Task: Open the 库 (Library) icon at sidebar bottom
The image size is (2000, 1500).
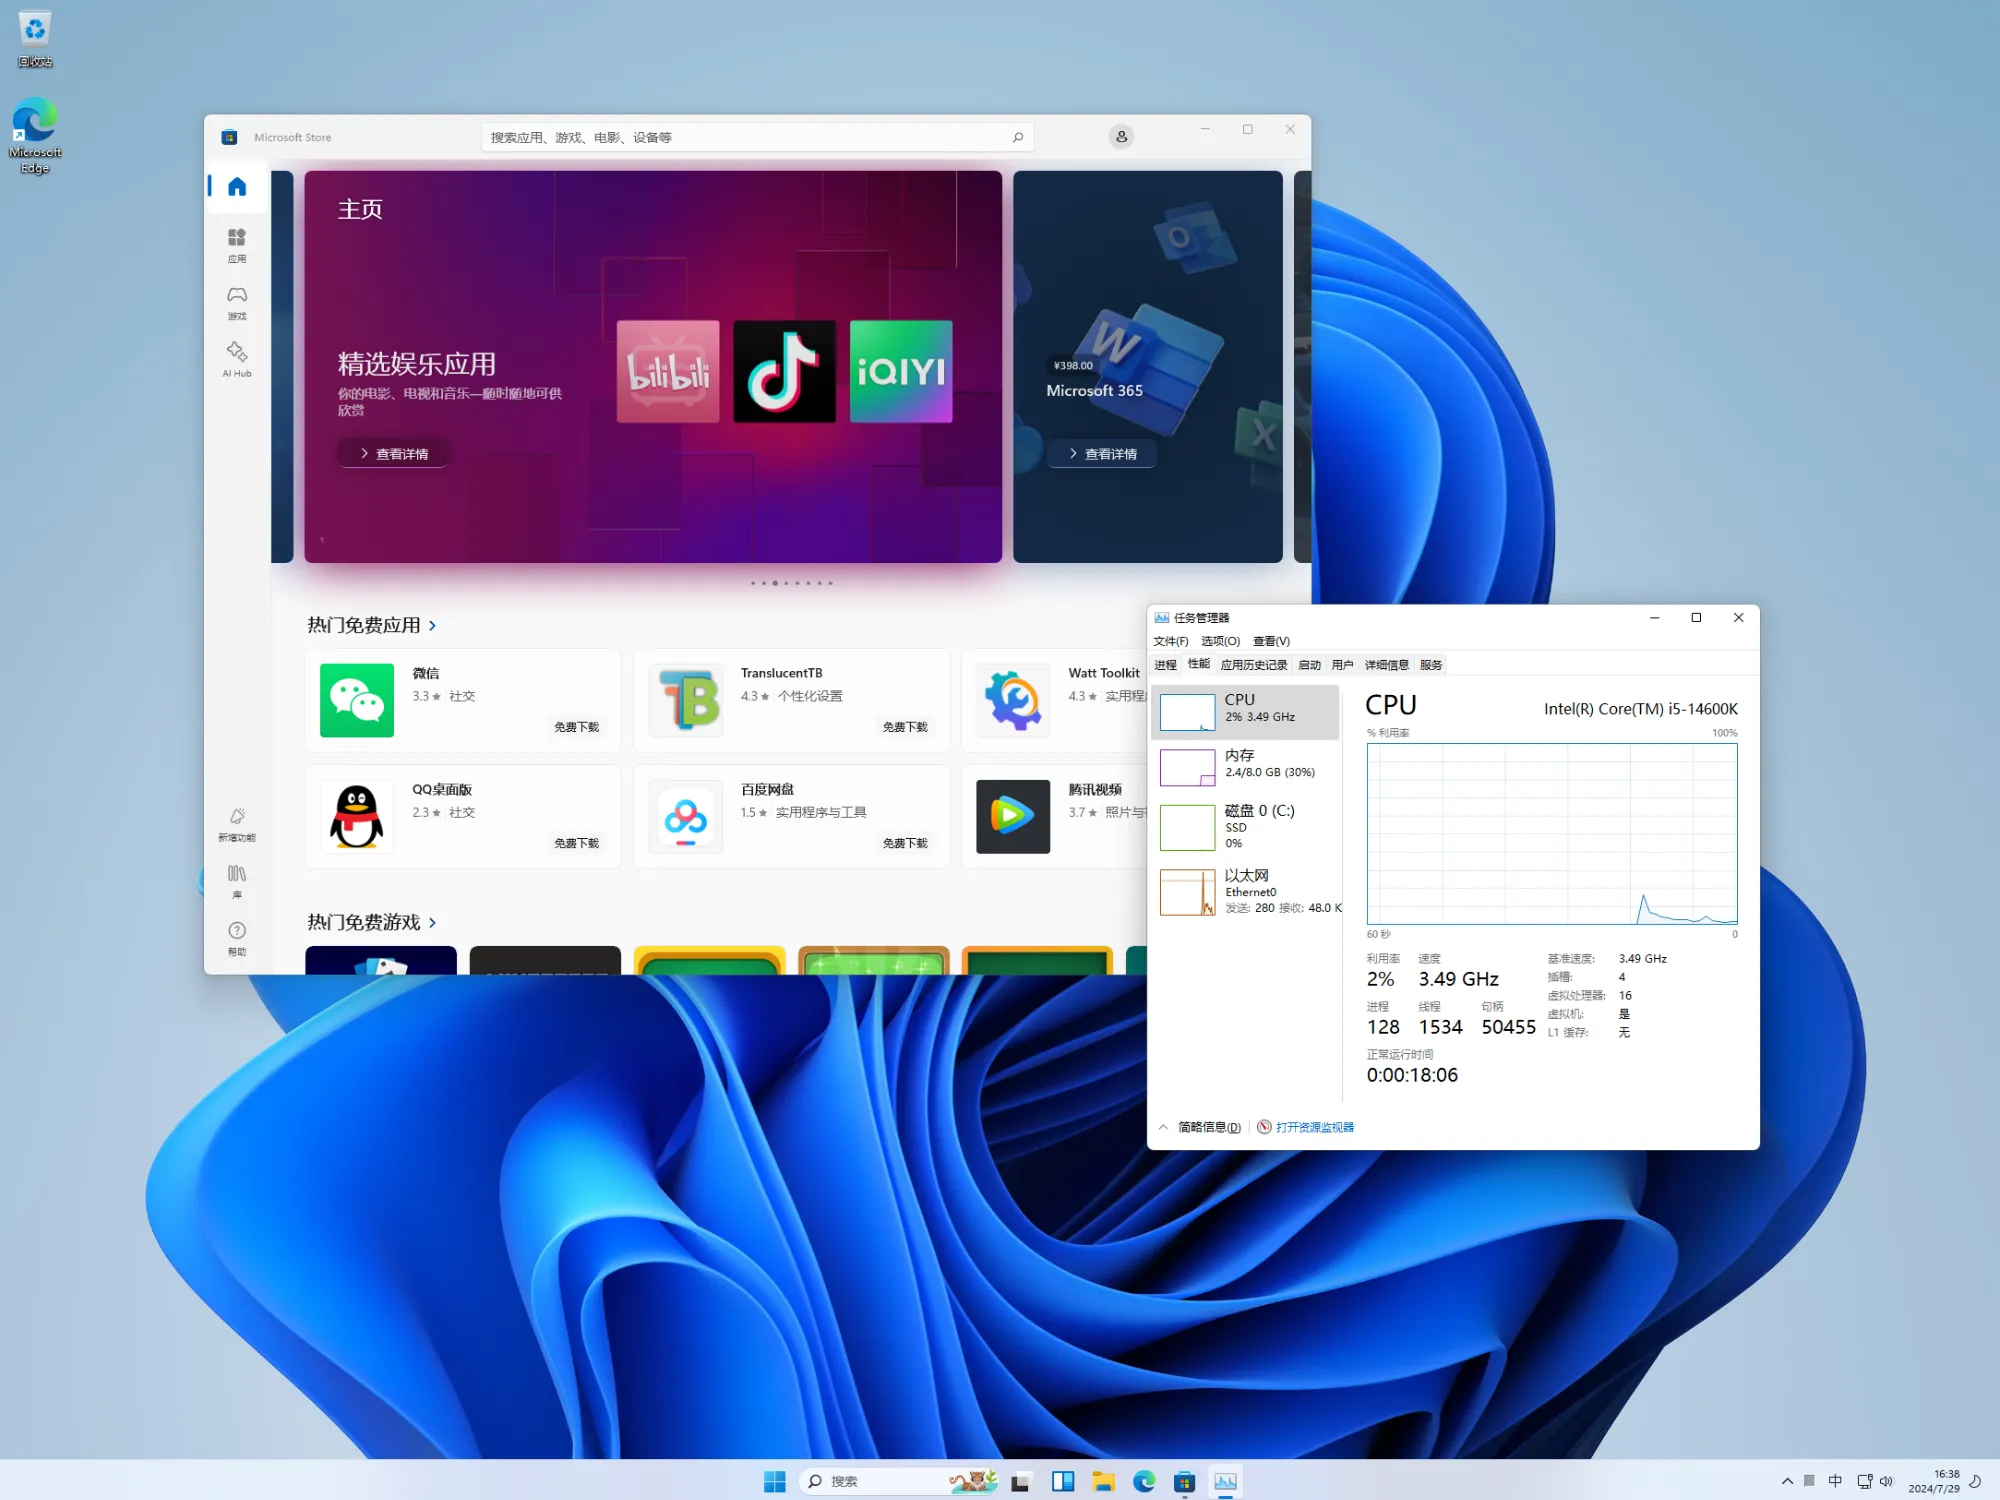Action: click(x=237, y=877)
